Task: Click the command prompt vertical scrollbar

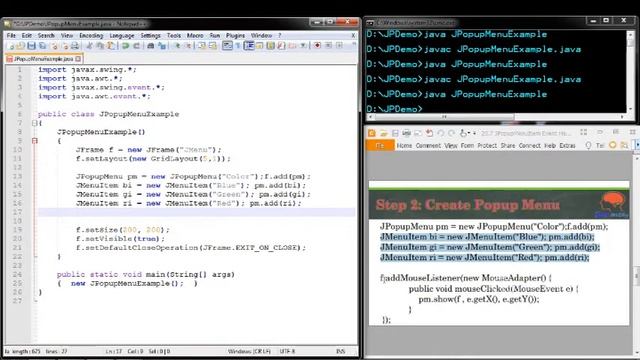Action: (x=631, y=72)
